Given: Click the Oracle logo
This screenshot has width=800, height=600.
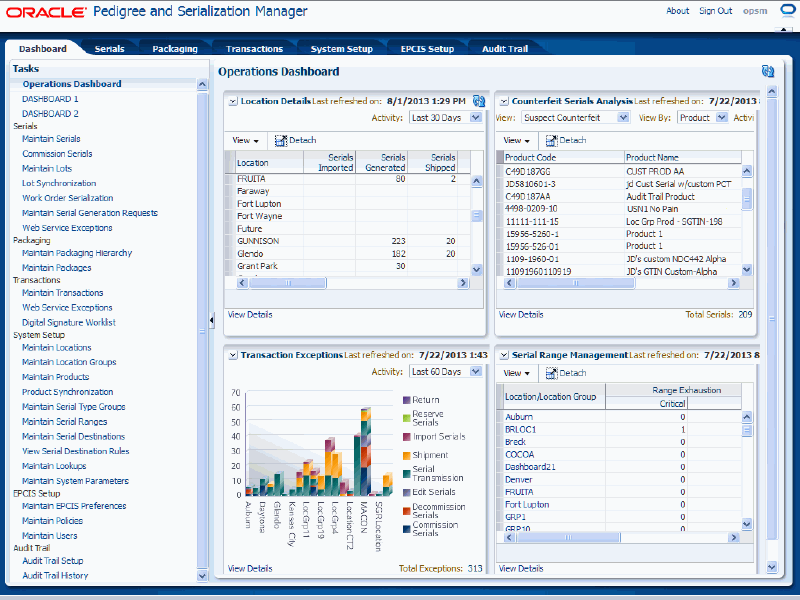Looking at the screenshot, I should pos(46,12).
